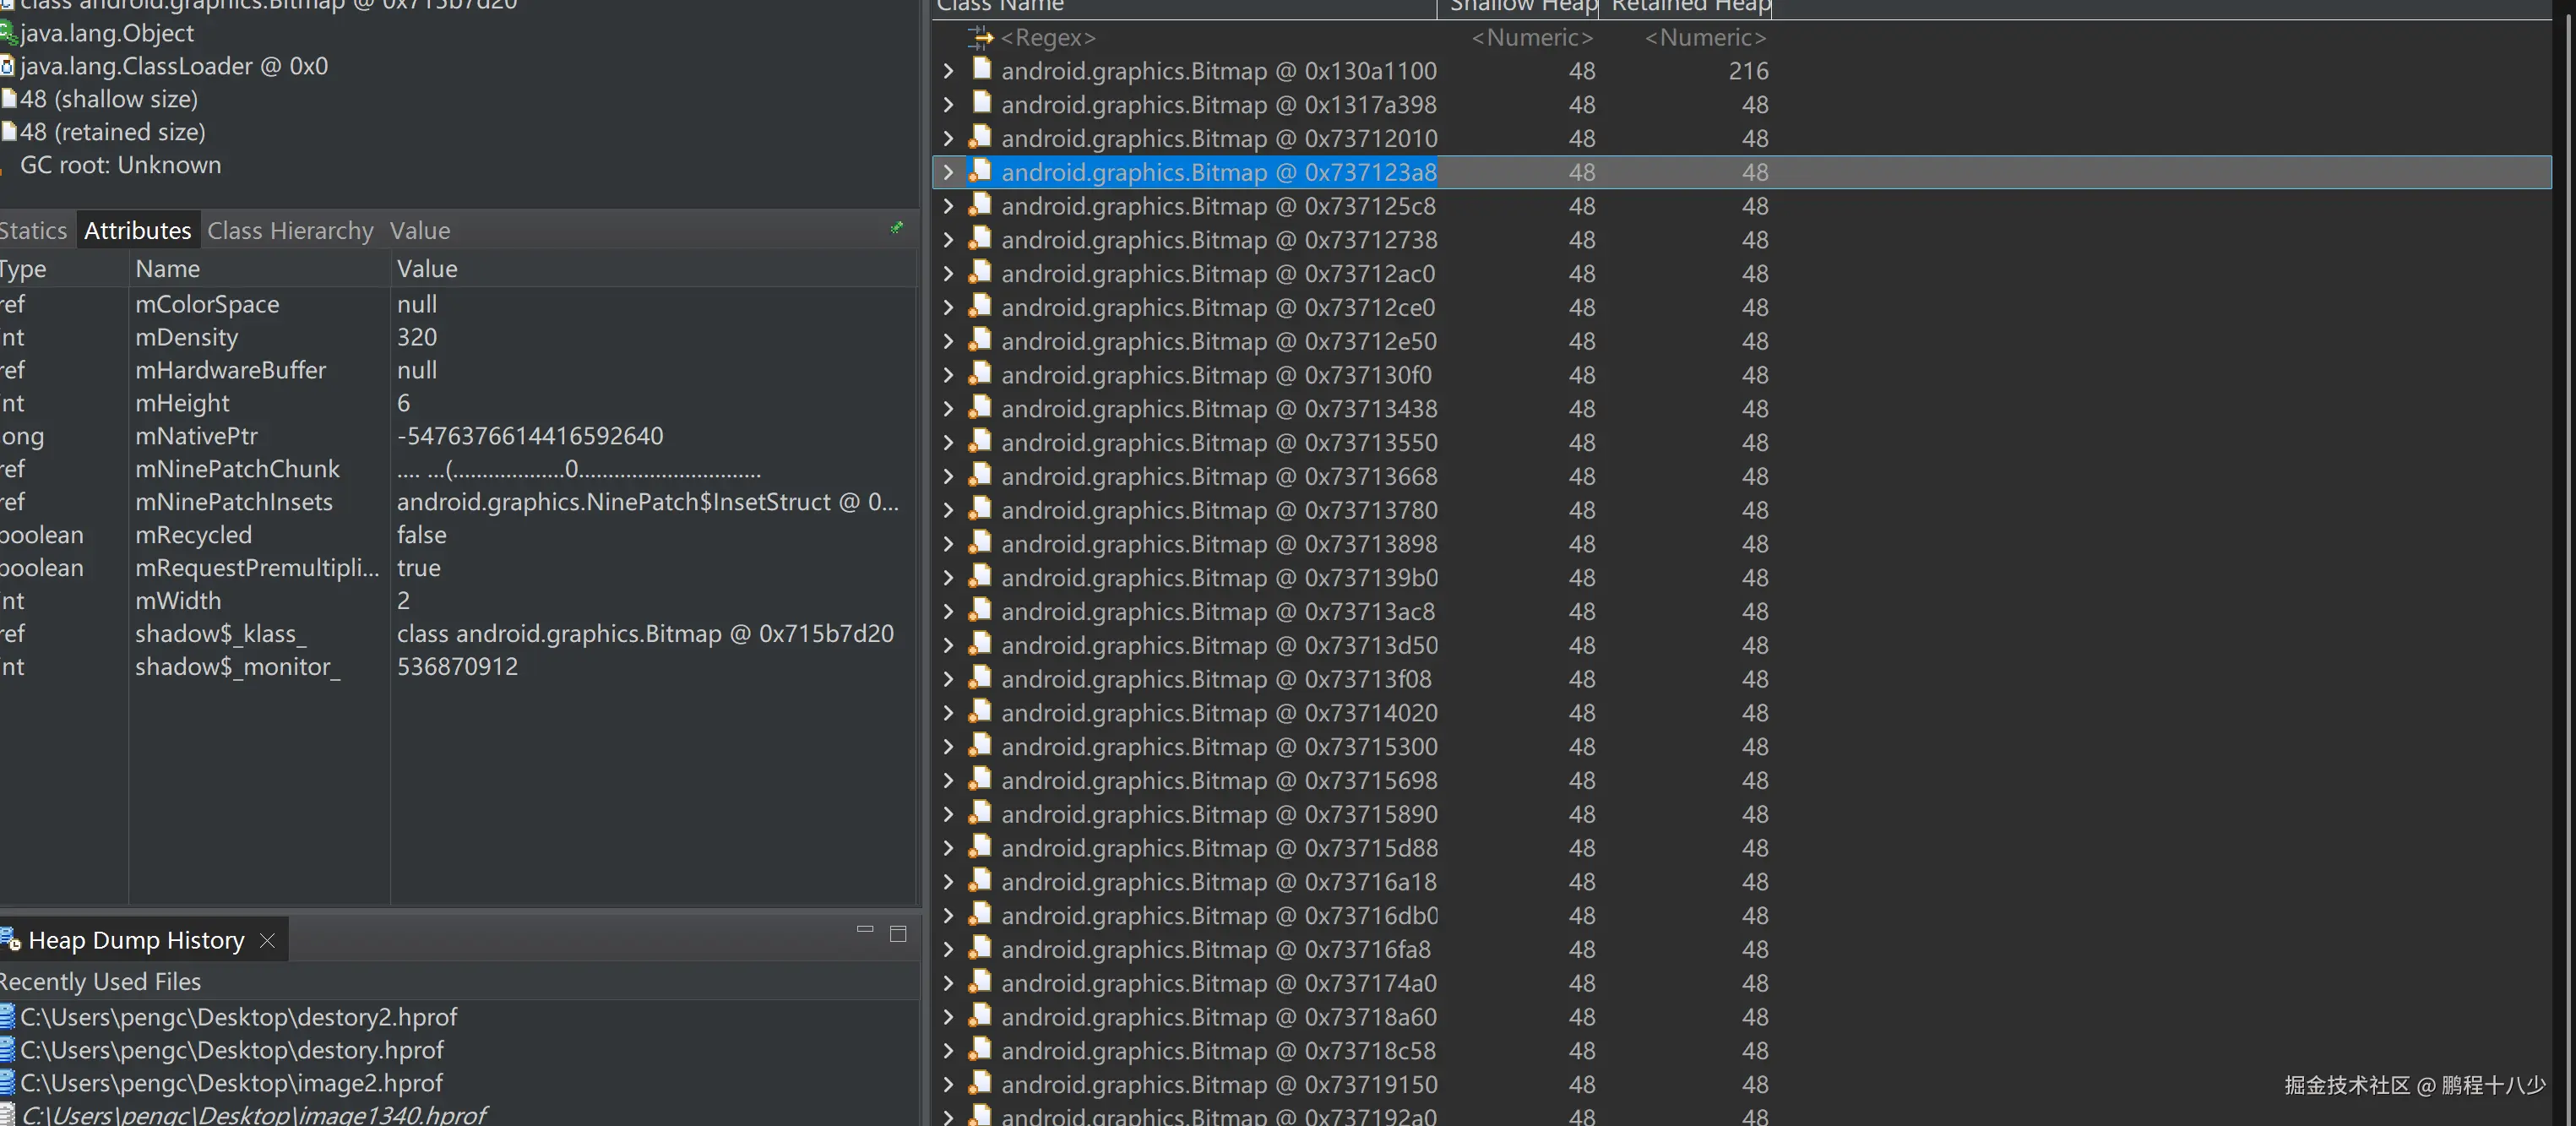Expand Bitmap @ 0x1317a398 tree row

click(948, 104)
